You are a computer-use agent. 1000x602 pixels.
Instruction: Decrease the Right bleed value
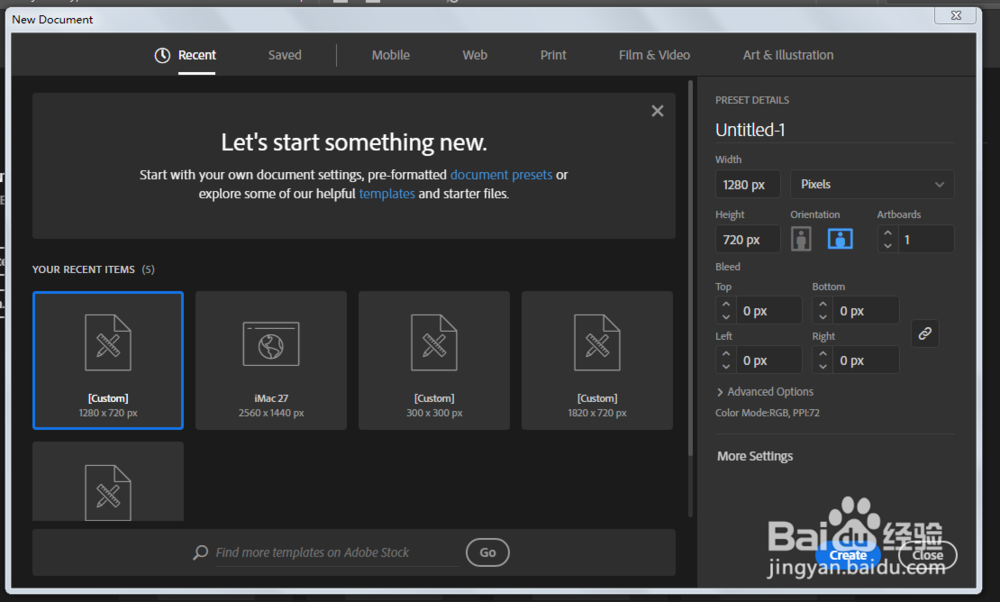click(823, 367)
